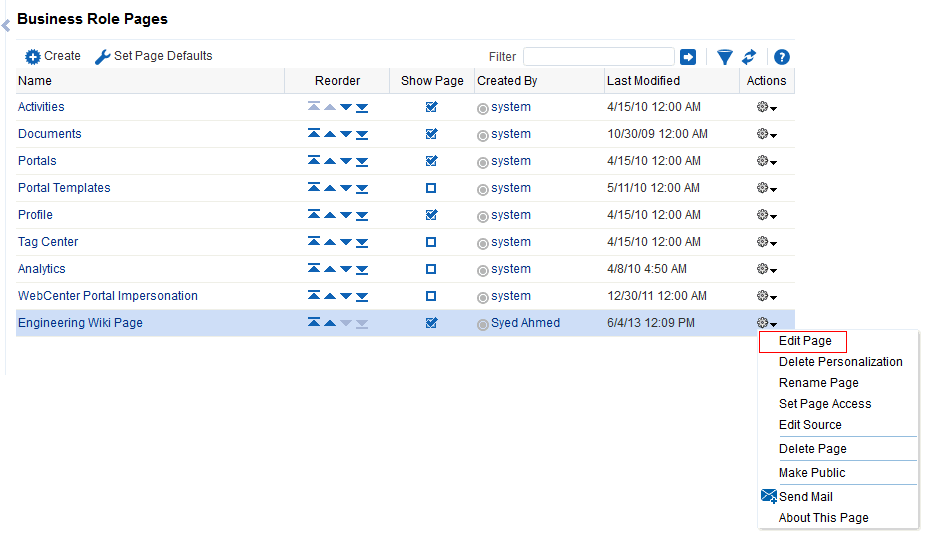Move Engineering Wiki Page to the top
This screenshot has height=547, width=938.
pos(313,322)
